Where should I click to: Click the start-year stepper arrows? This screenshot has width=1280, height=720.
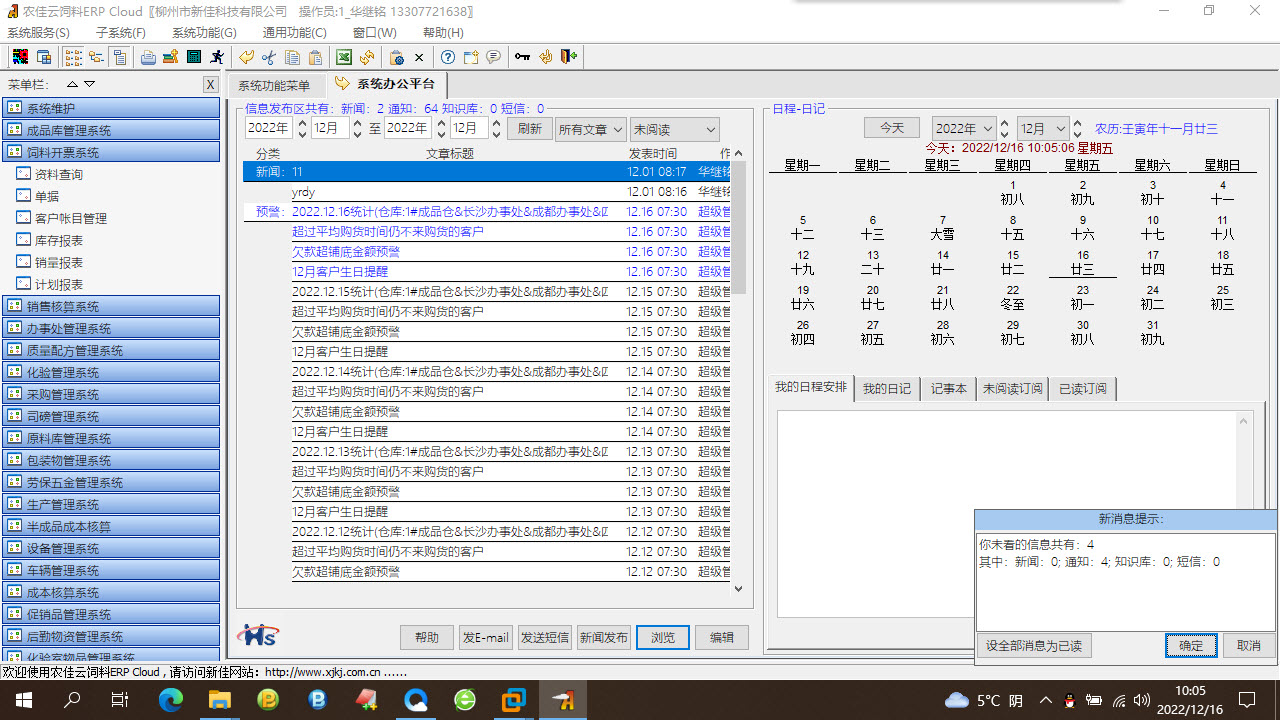tap(301, 128)
